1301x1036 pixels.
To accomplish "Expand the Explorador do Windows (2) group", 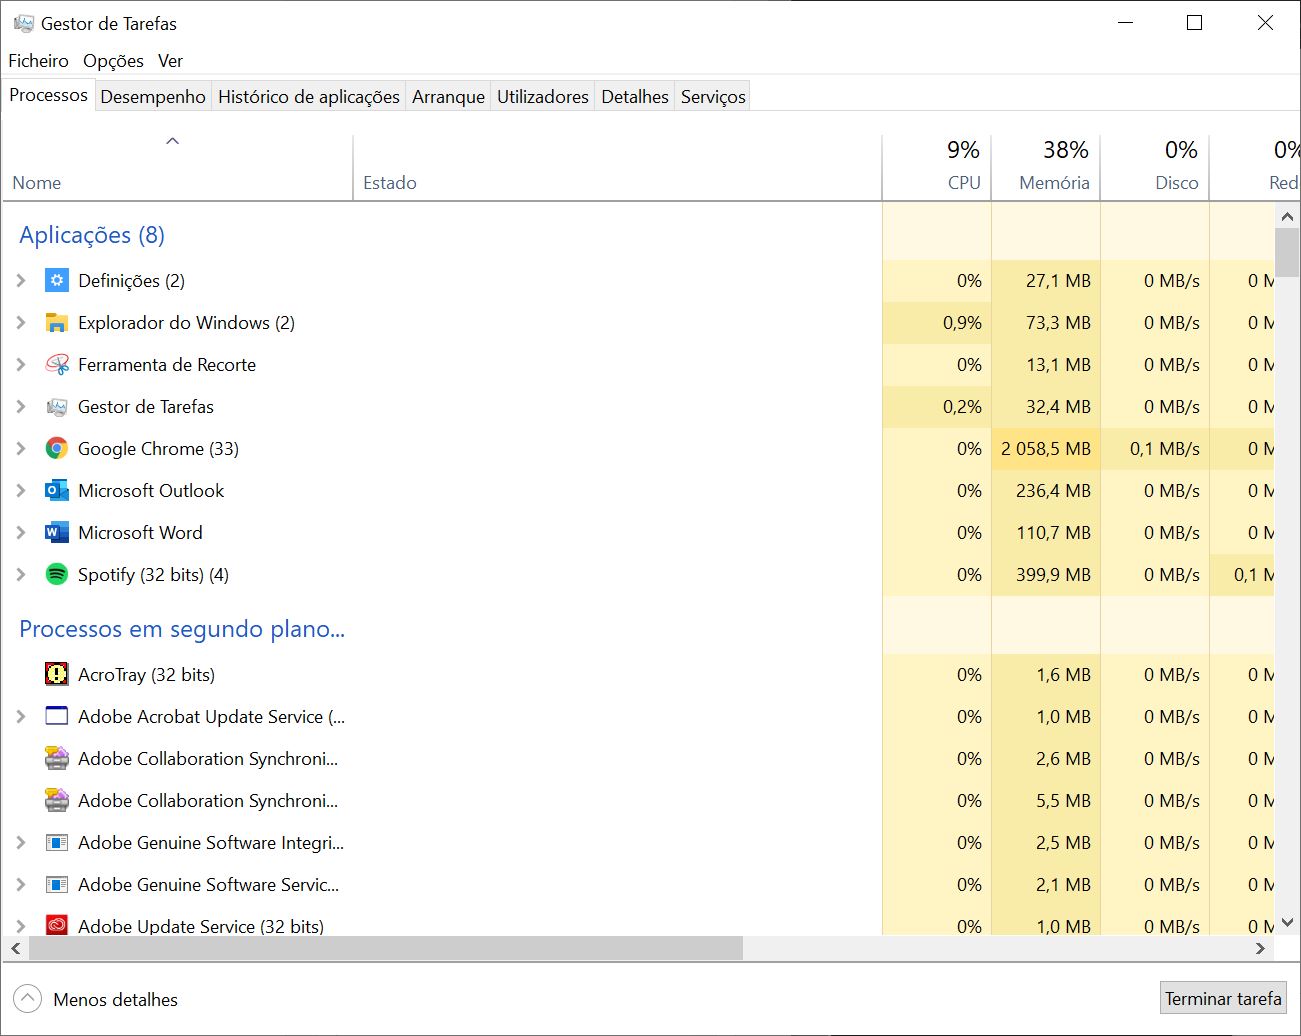I will (x=21, y=323).
